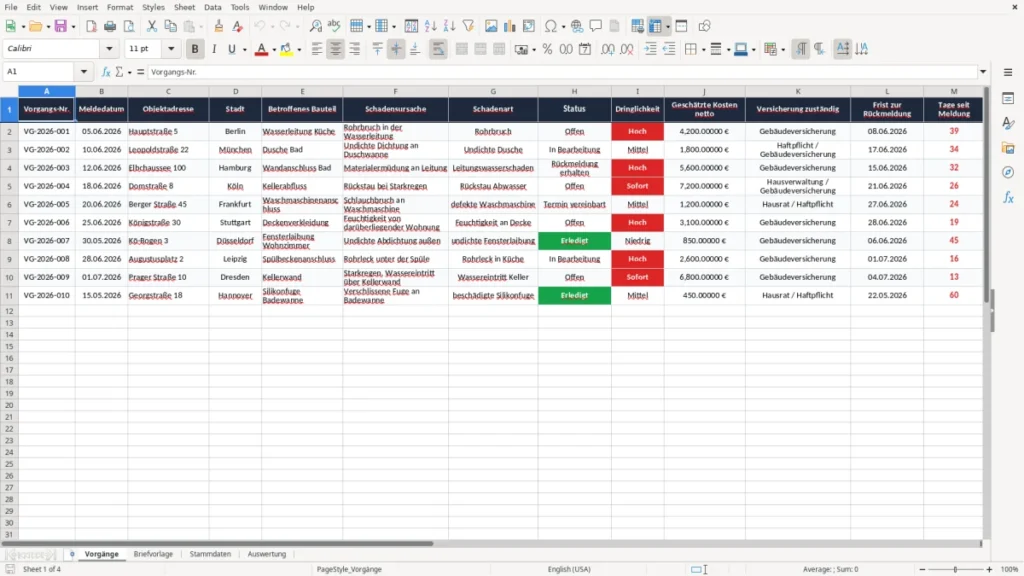Insert a chart using Chart icon

[510, 26]
